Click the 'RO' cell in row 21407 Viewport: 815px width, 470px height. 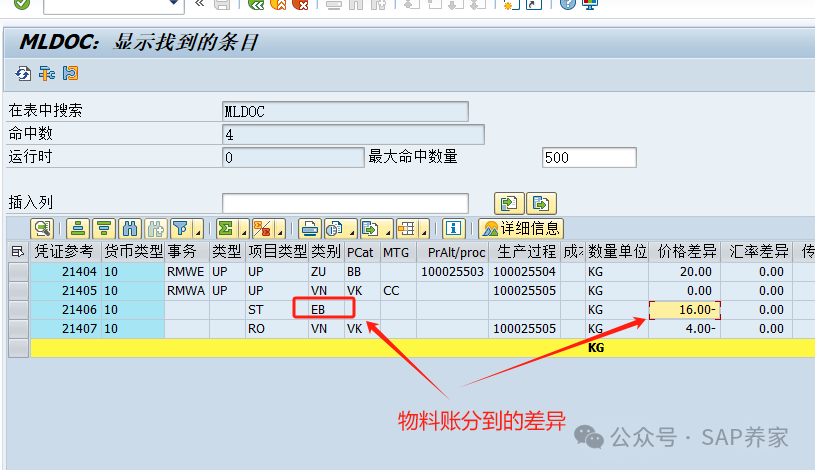click(x=277, y=329)
